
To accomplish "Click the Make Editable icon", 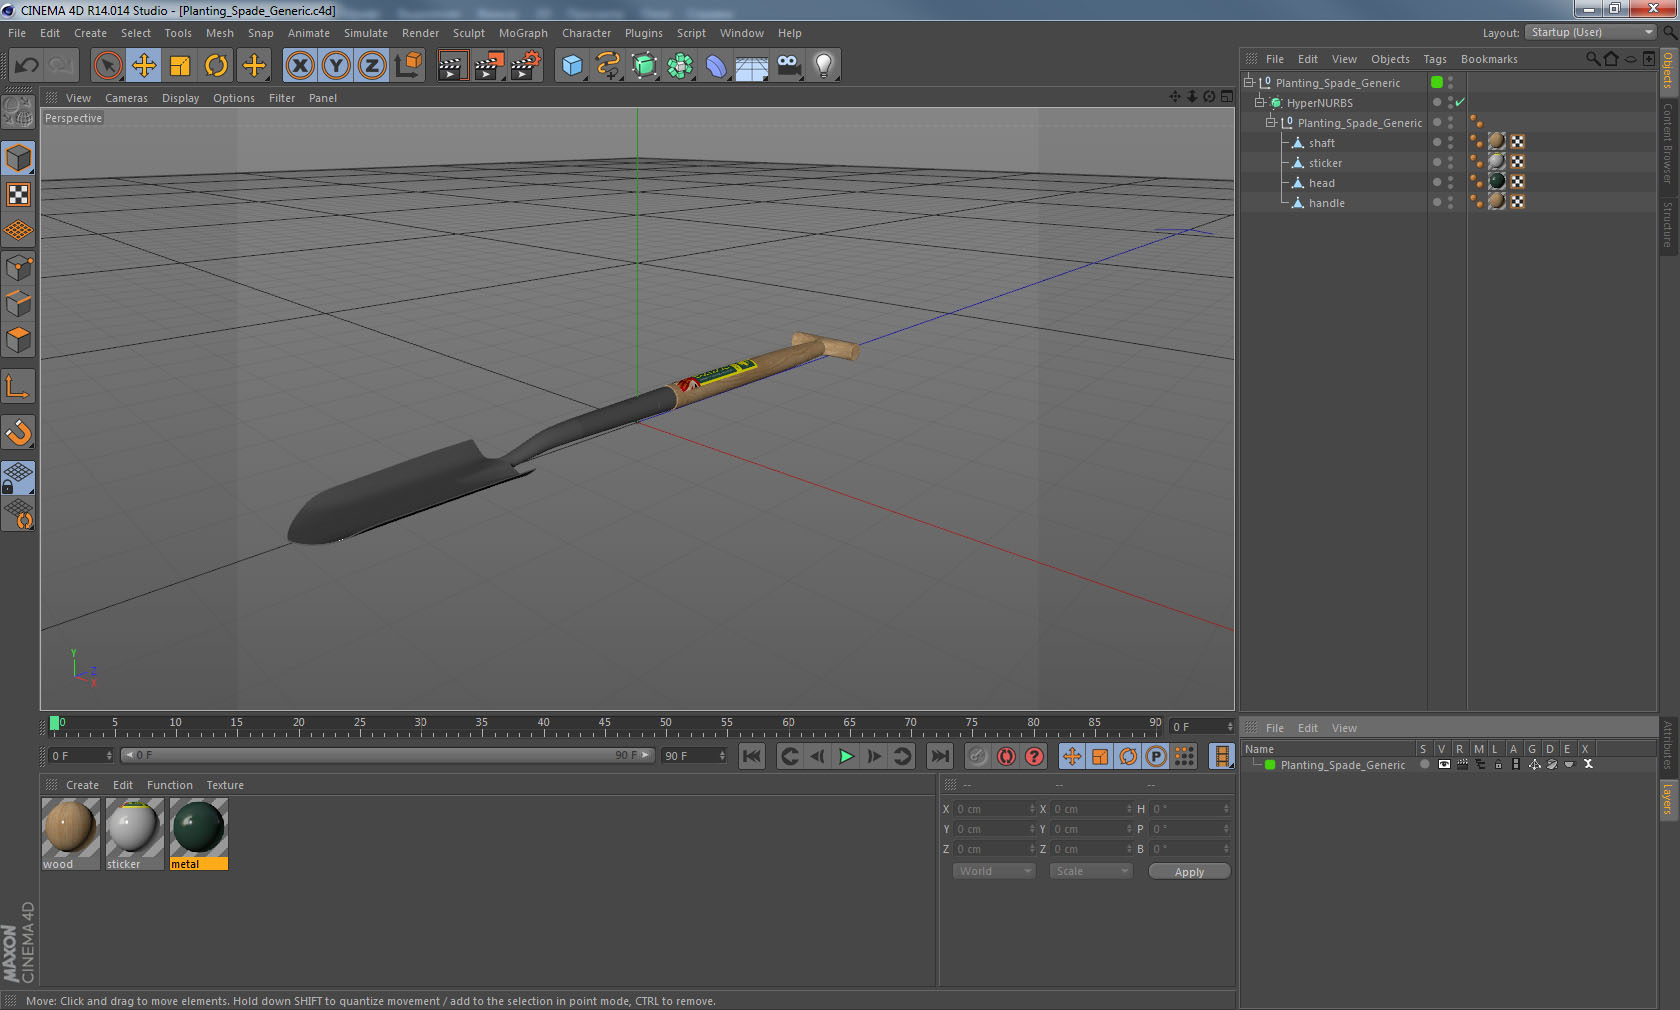I will (x=18, y=112).
